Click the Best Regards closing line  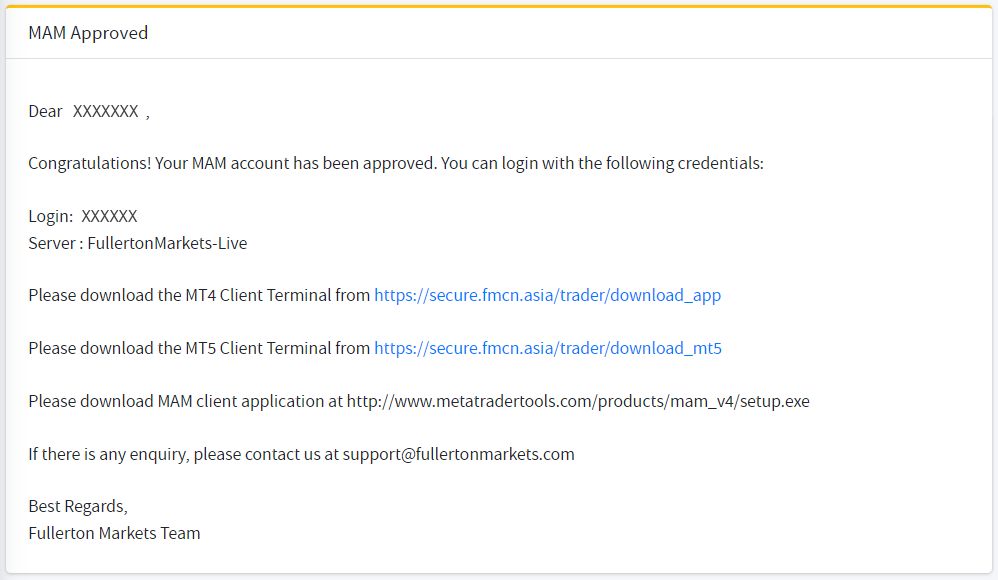78,506
